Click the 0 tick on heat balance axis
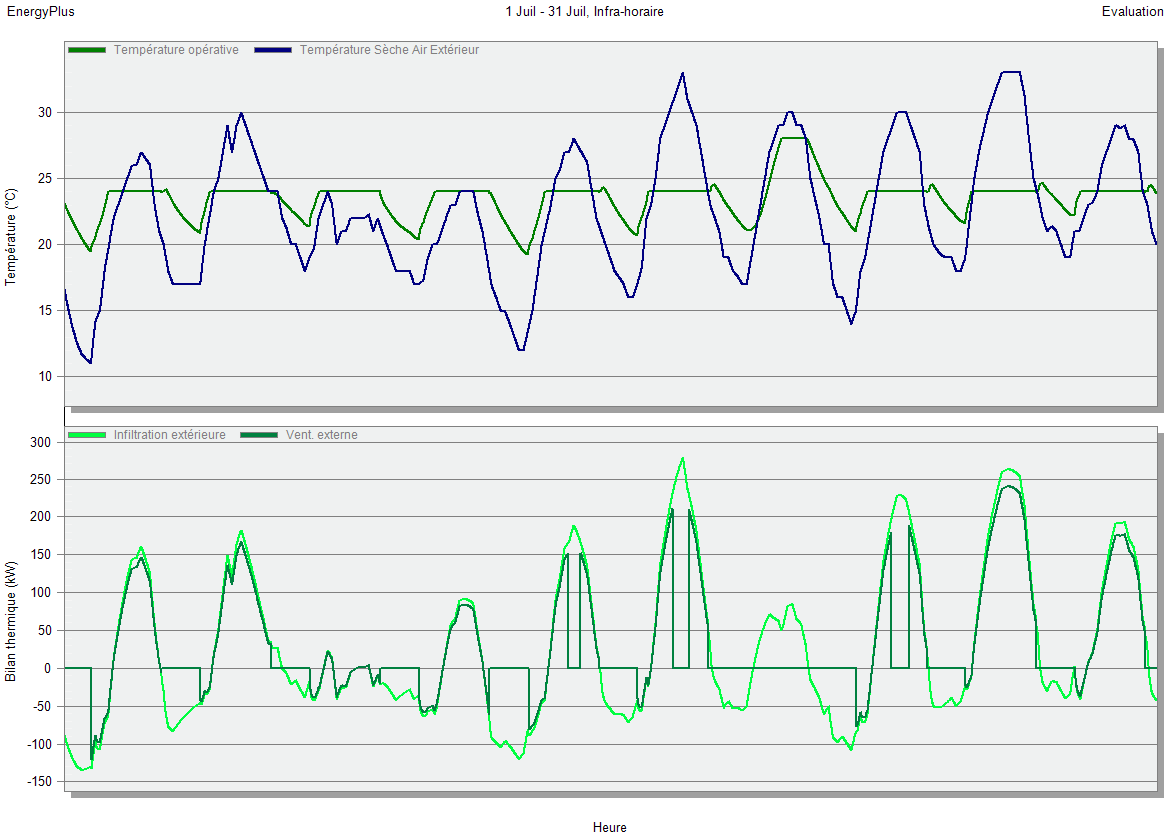 tap(48, 668)
